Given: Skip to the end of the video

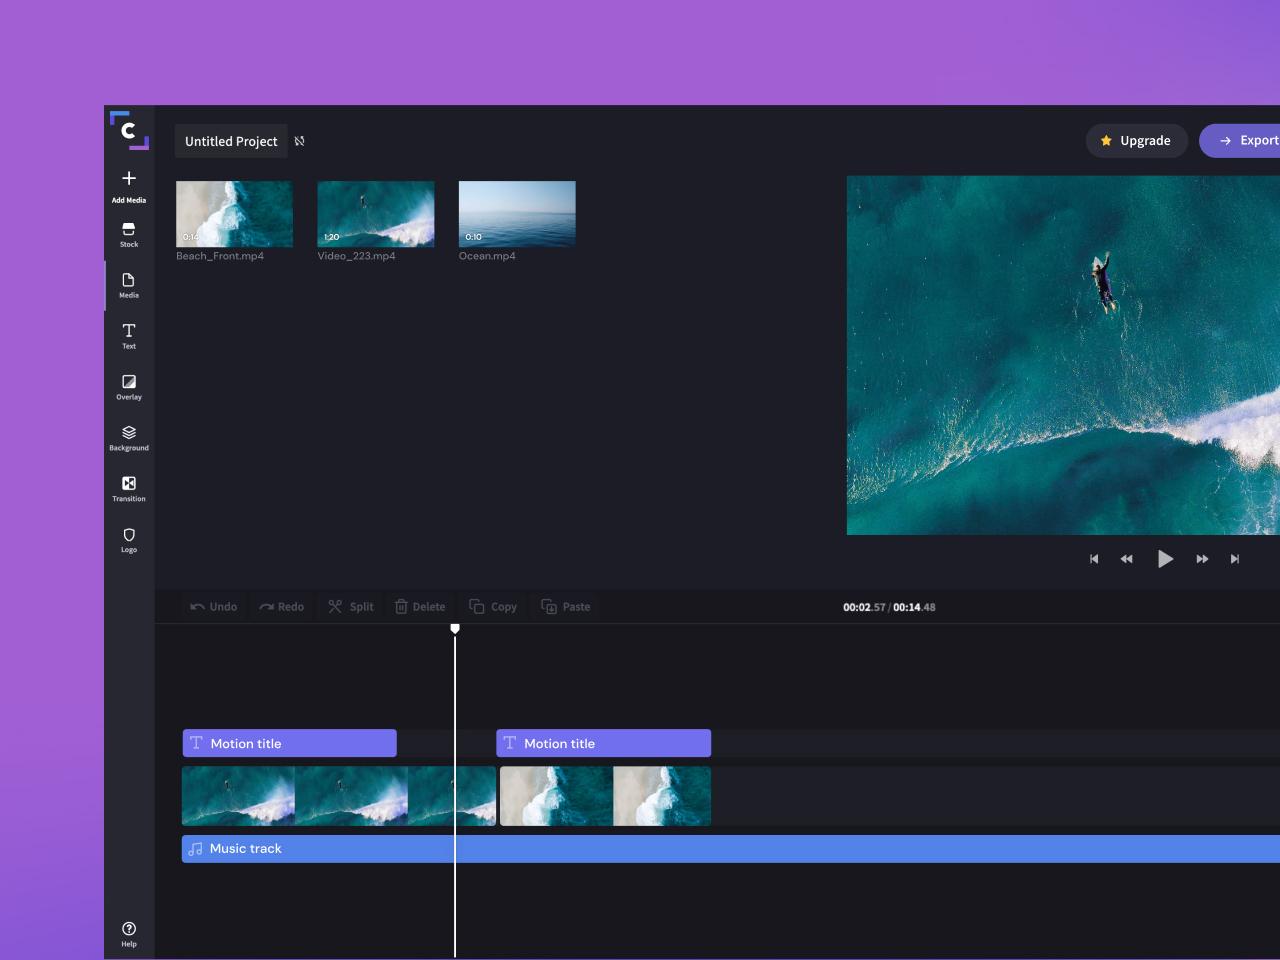Looking at the screenshot, I should (x=1235, y=559).
